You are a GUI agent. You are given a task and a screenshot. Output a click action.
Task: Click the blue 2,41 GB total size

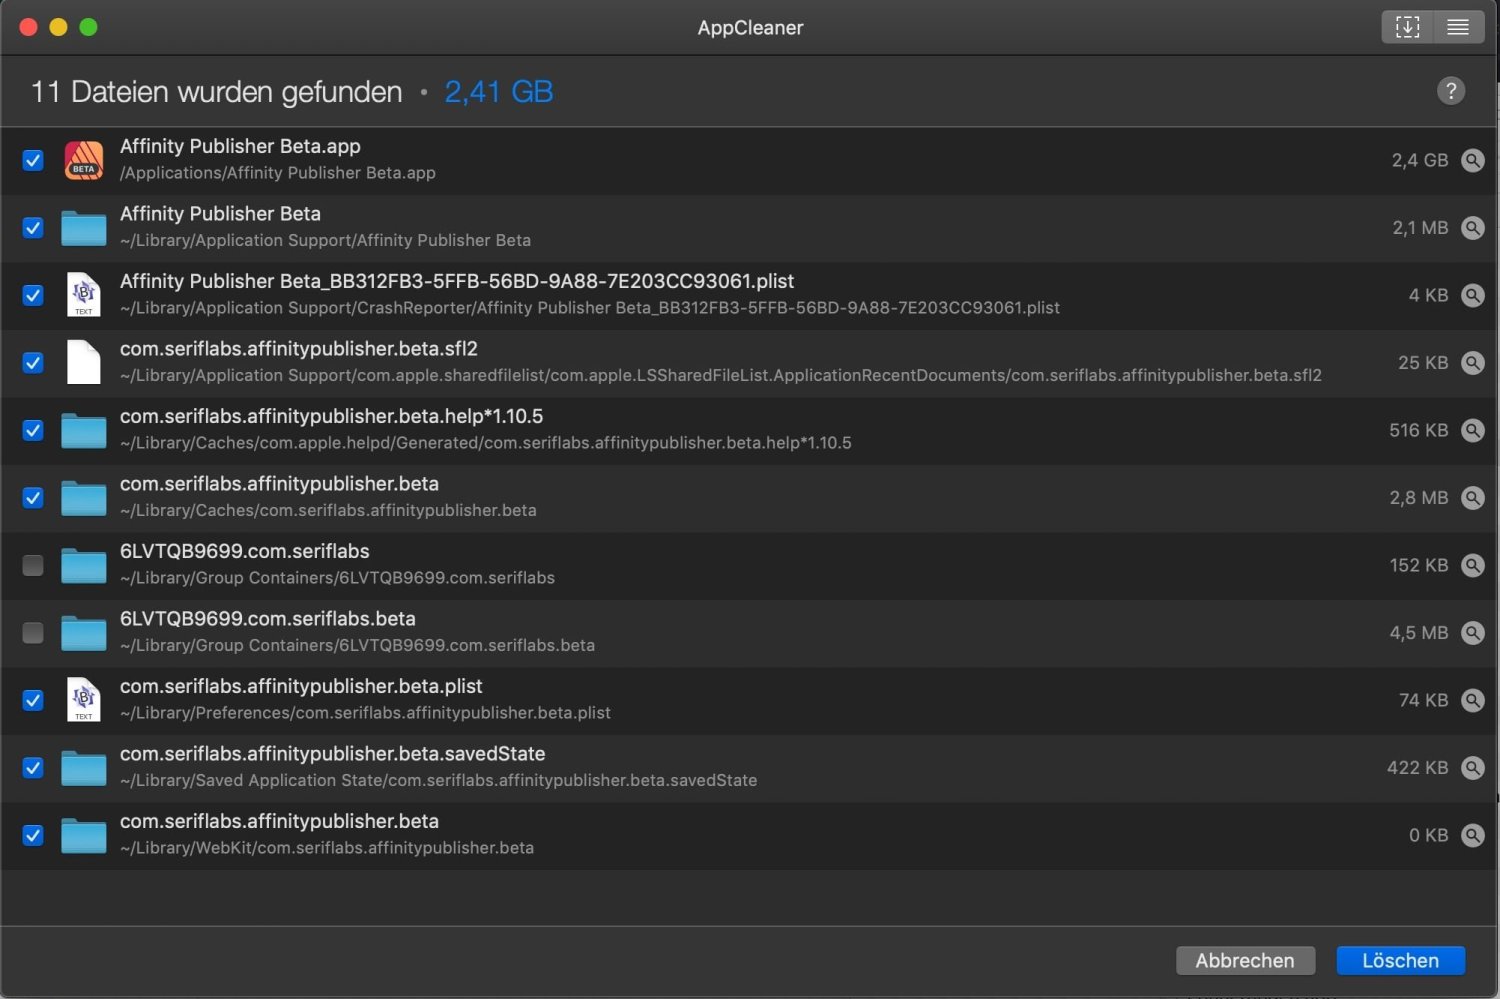pos(498,91)
